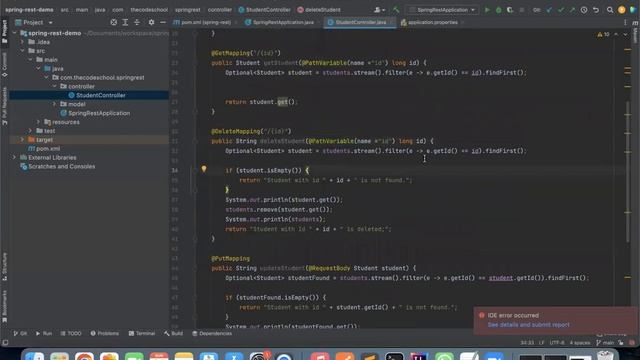Image resolution: width=640 pixels, height=360 pixels.
Task: Open Search Everywhere magnifier icon
Action: [610, 10]
